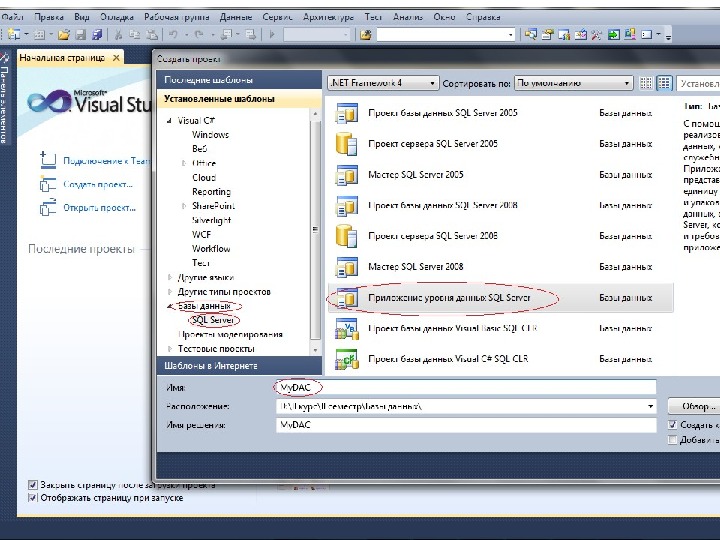This screenshot has width=720, height=540.
Task: Click the Toolbox wrench toolbar icon
Action: pos(597,34)
